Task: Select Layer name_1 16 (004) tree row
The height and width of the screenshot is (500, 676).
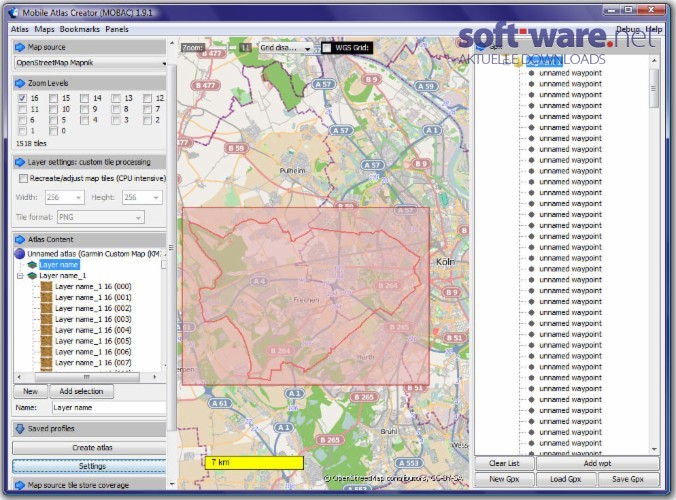Action: point(93,330)
